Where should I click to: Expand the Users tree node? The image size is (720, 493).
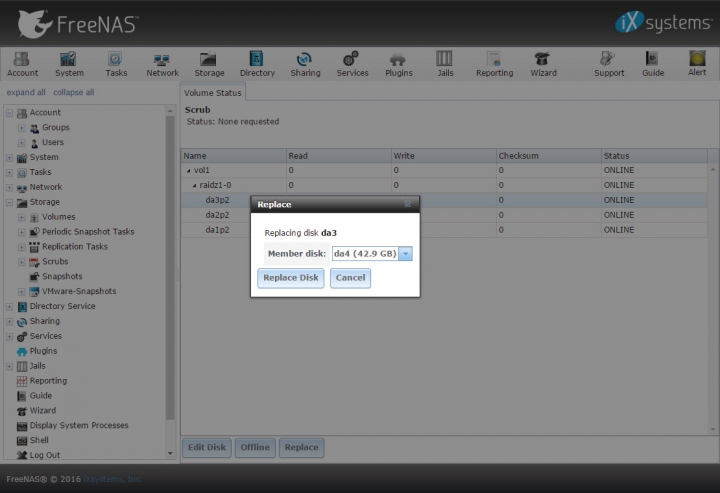tap(22, 143)
